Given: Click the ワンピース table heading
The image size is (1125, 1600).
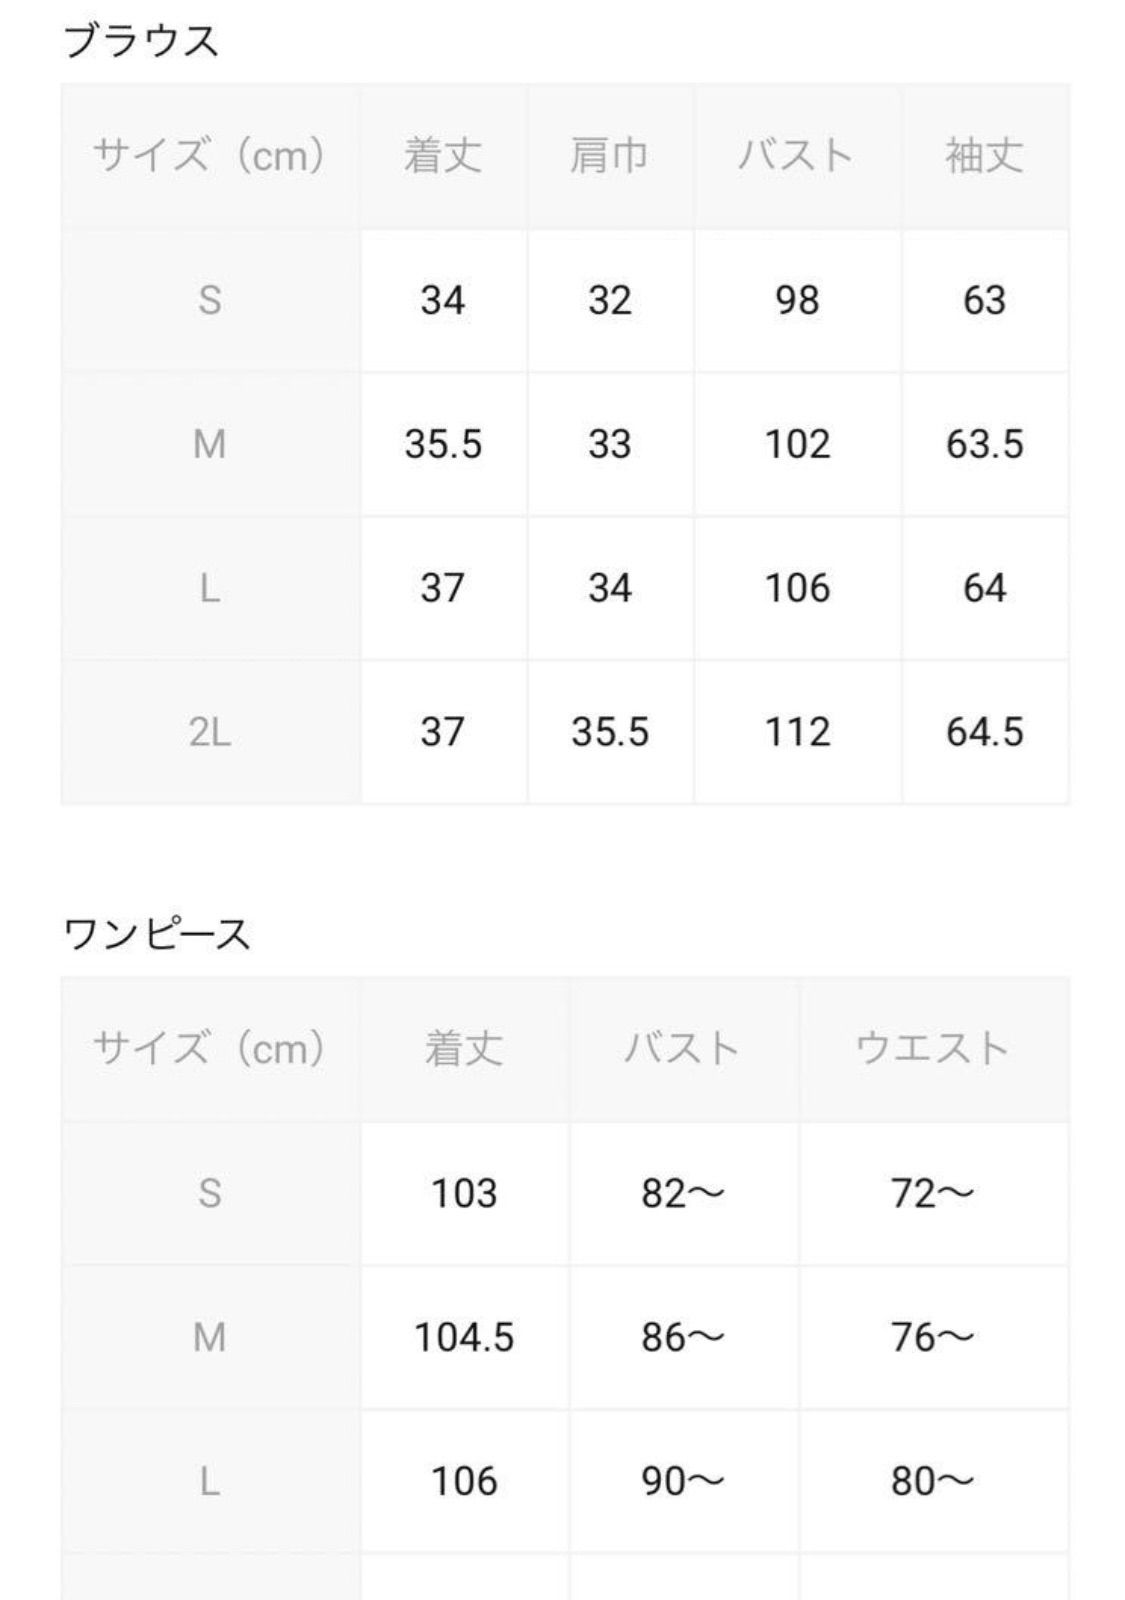Looking at the screenshot, I should pyautogui.click(x=156, y=935).
